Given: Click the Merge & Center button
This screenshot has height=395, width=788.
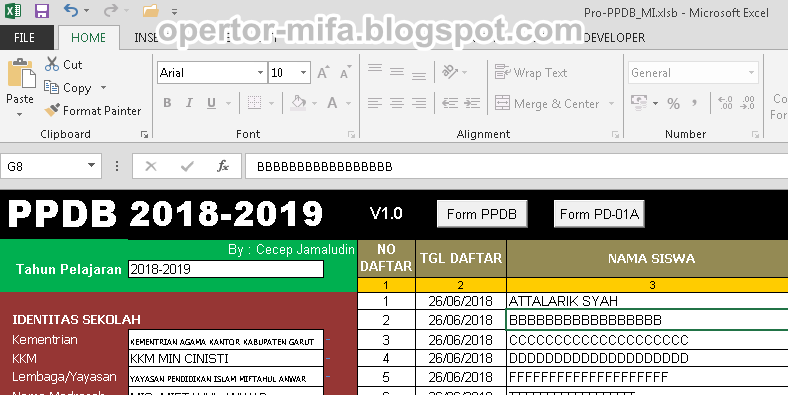Looking at the screenshot, I should pos(547,104).
